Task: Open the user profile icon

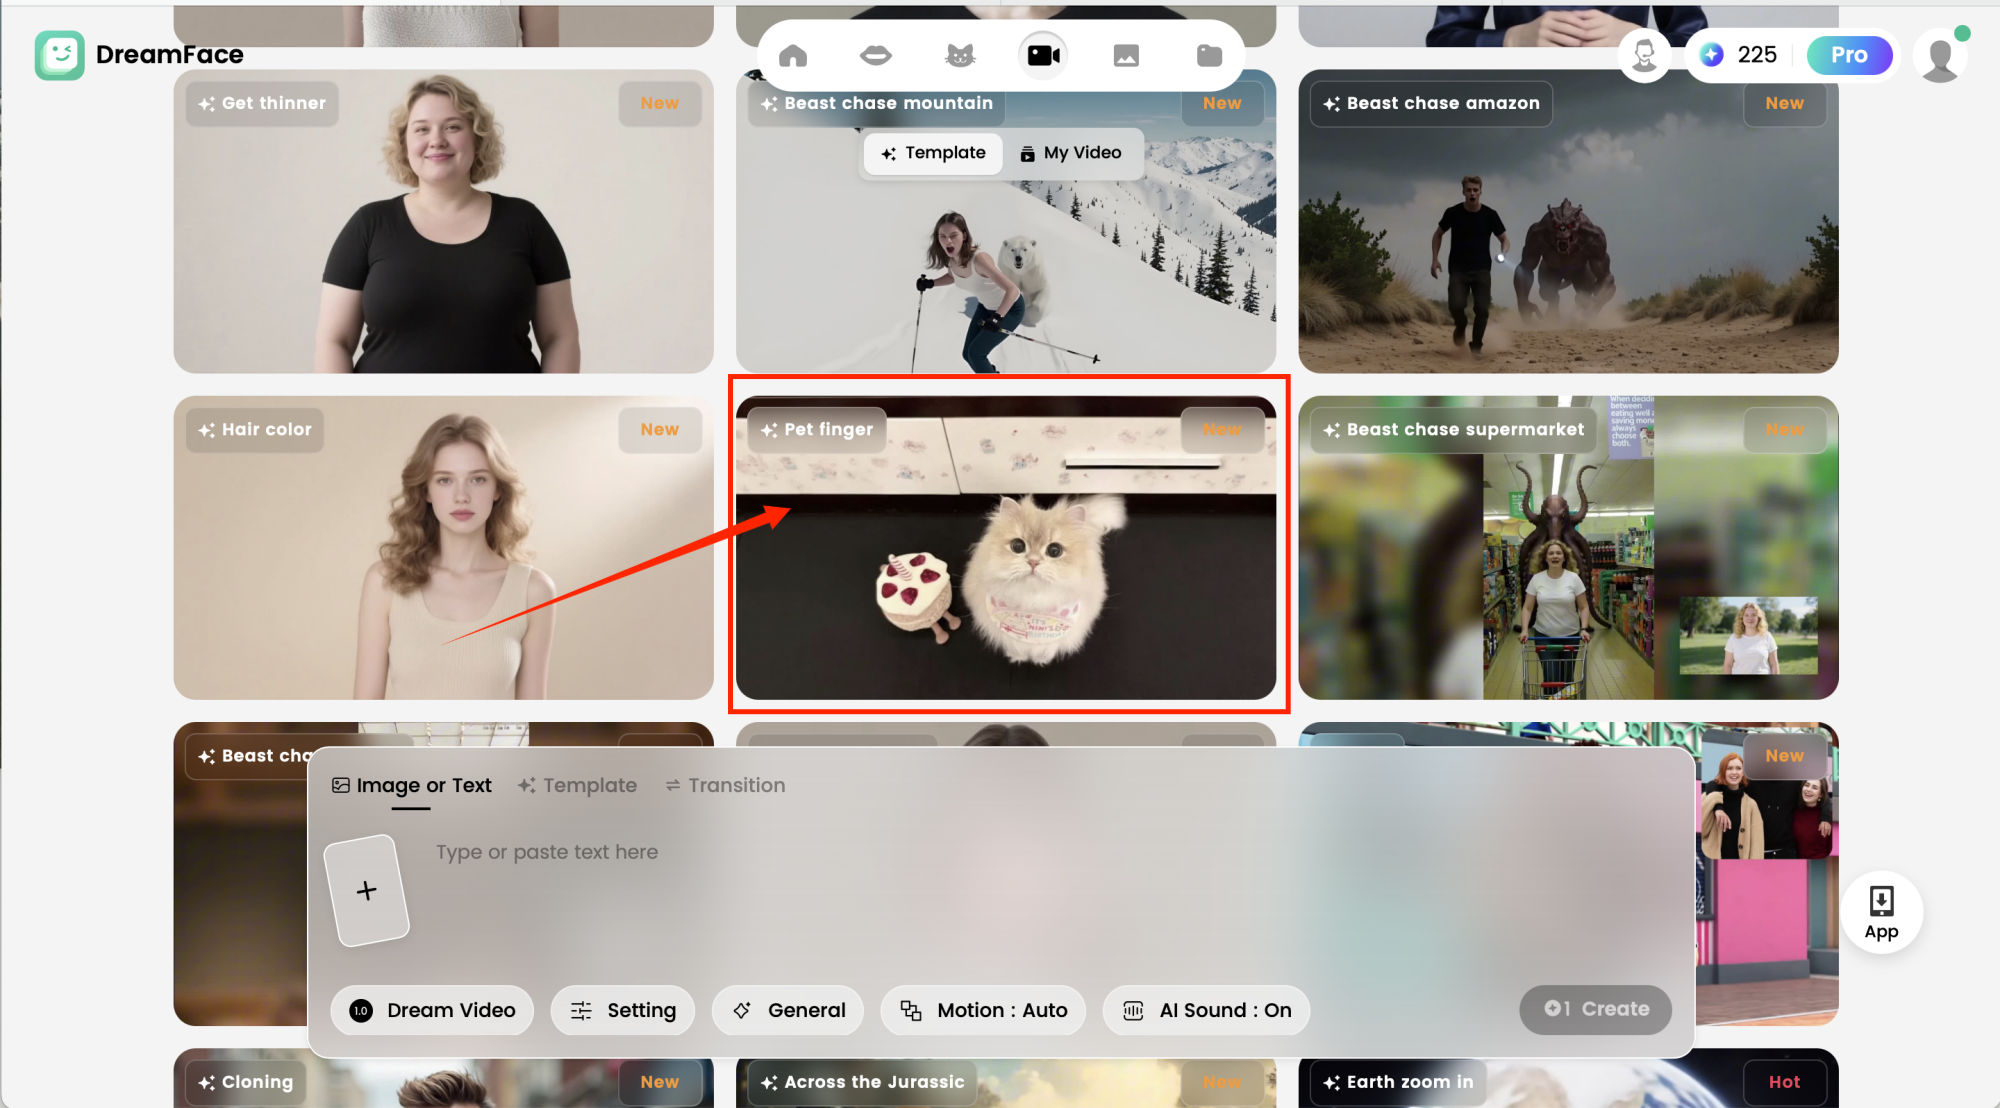Action: tap(1940, 57)
